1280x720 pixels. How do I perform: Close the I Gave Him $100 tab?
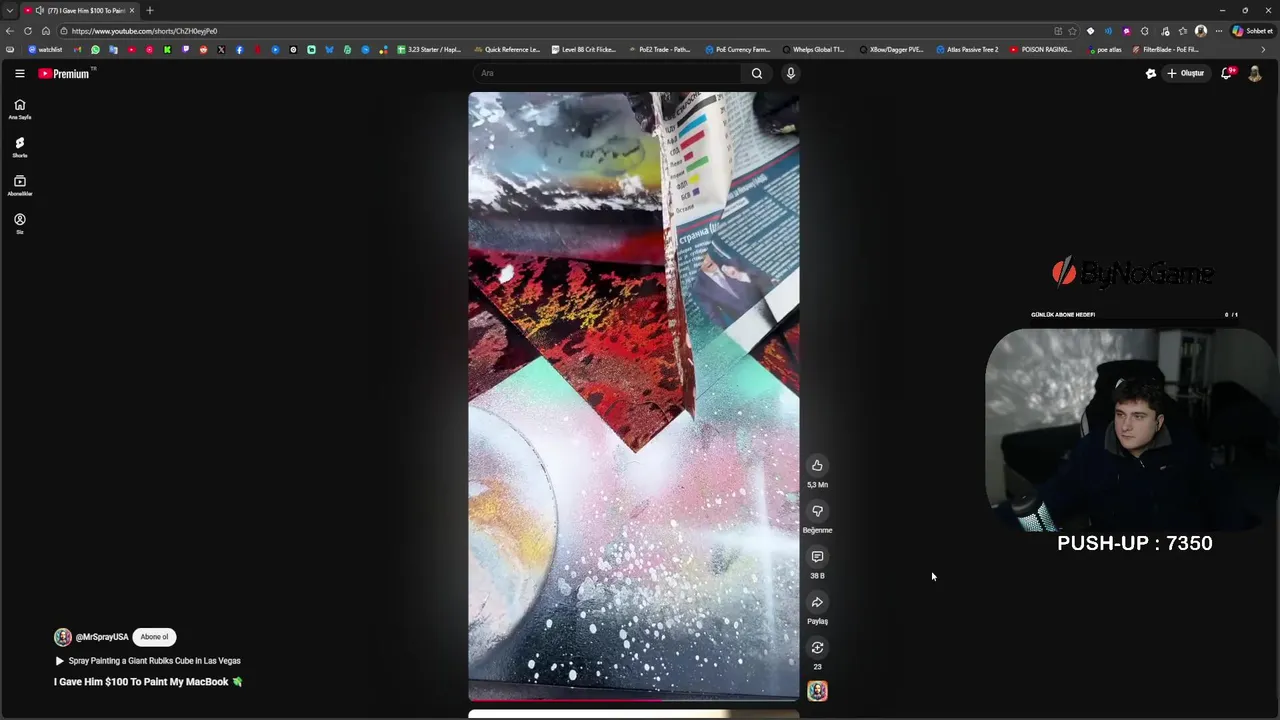coord(132,10)
